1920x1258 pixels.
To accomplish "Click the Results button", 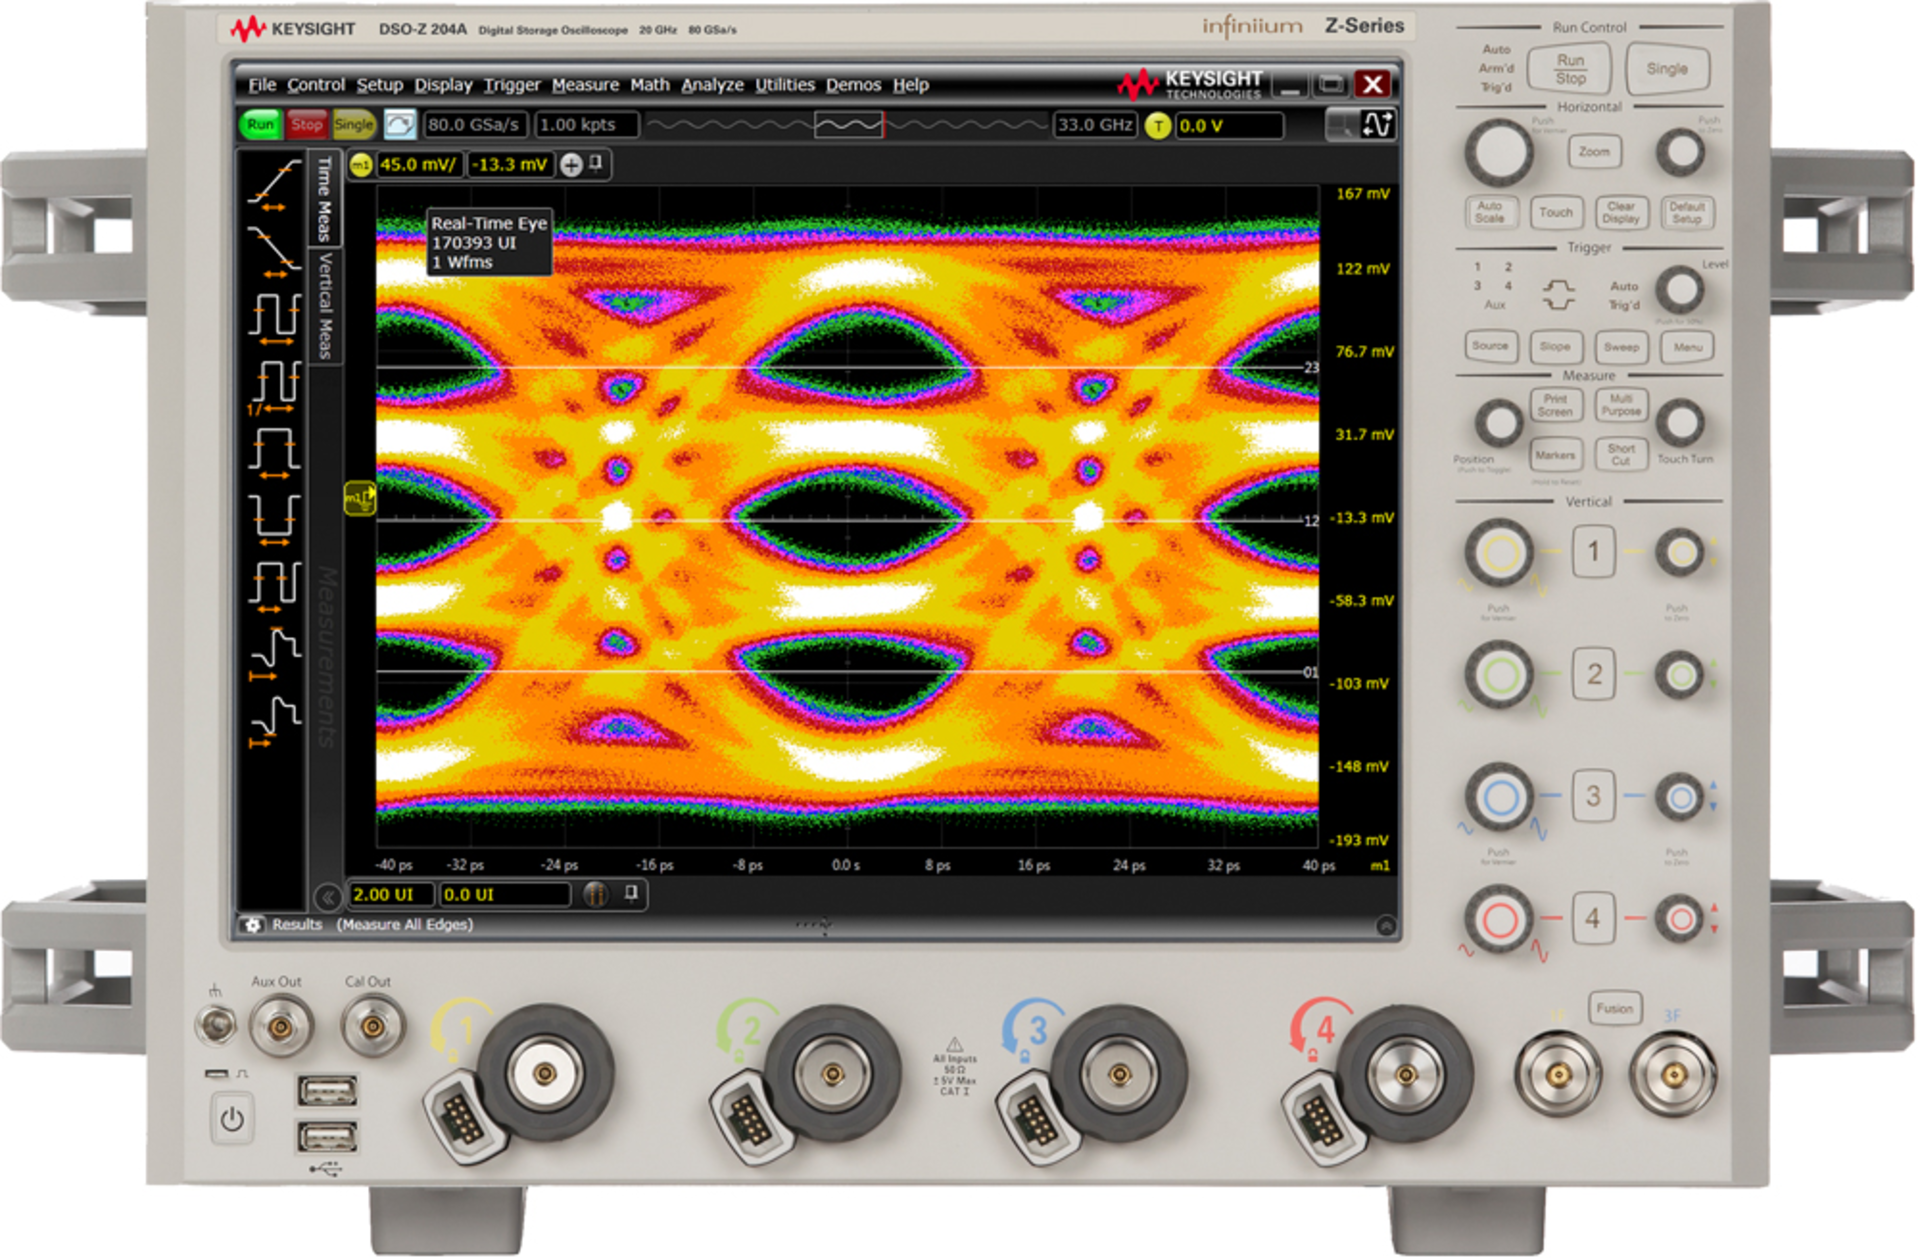I will pos(298,924).
